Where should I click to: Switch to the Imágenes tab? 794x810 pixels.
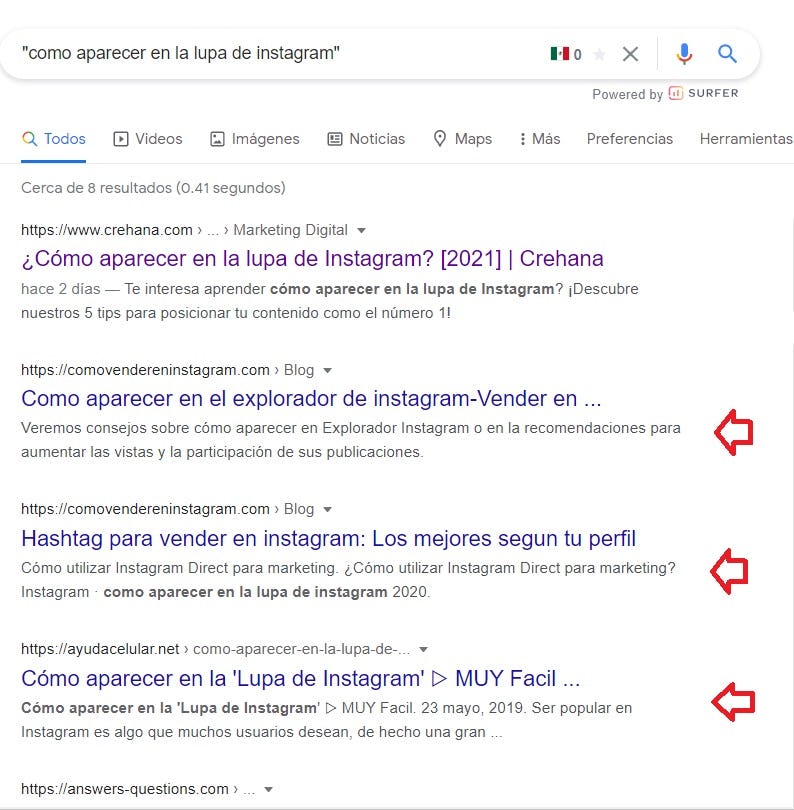click(x=255, y=139)
